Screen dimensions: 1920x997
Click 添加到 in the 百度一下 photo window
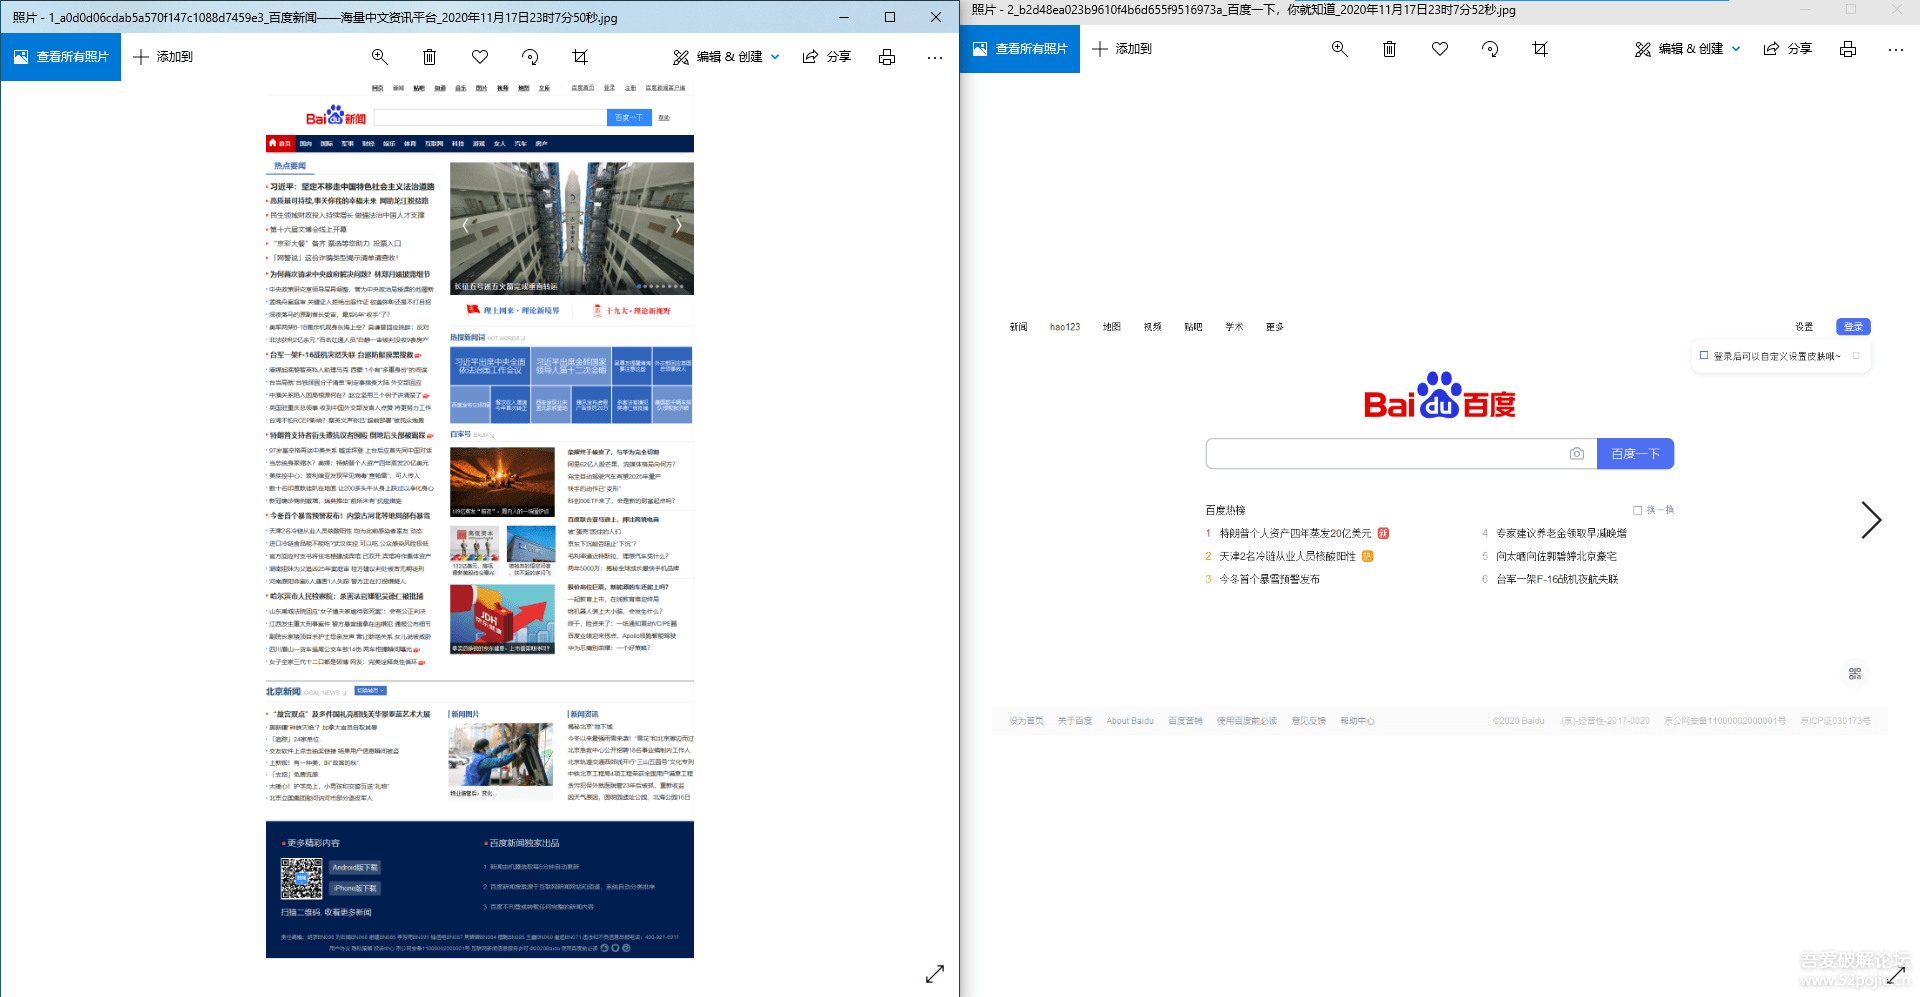[x=1122, y=49]
